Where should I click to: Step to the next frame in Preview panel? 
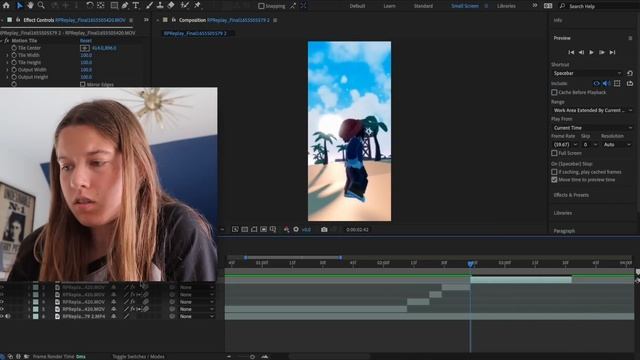[602, 52]
